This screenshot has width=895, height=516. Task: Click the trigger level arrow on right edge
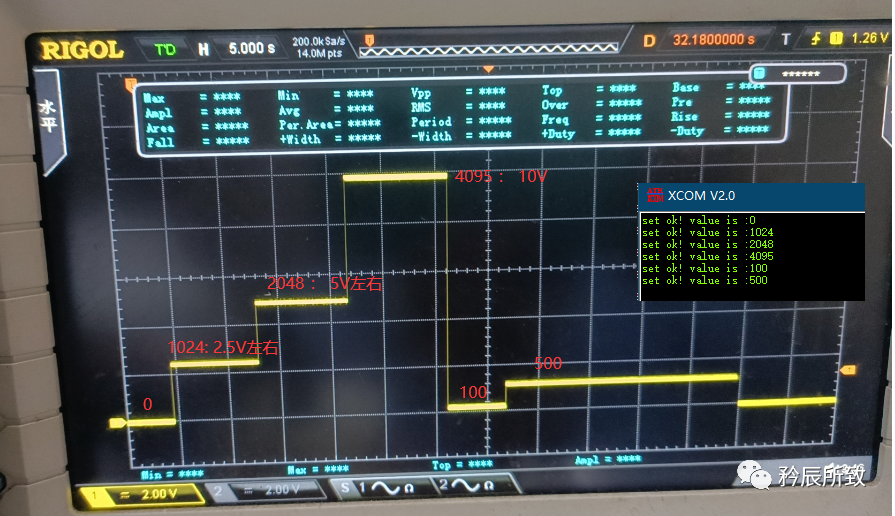coord(848,371)
